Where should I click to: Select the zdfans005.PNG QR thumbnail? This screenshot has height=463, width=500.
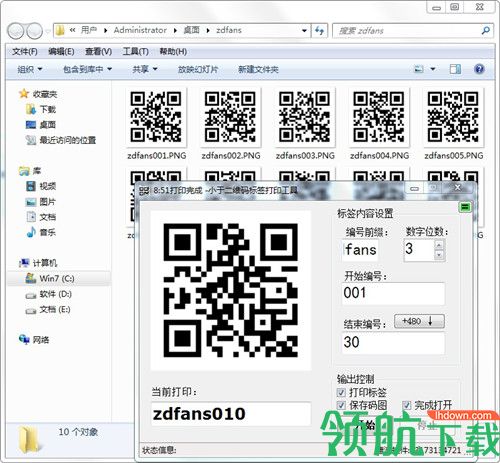[x=453, y=117]
